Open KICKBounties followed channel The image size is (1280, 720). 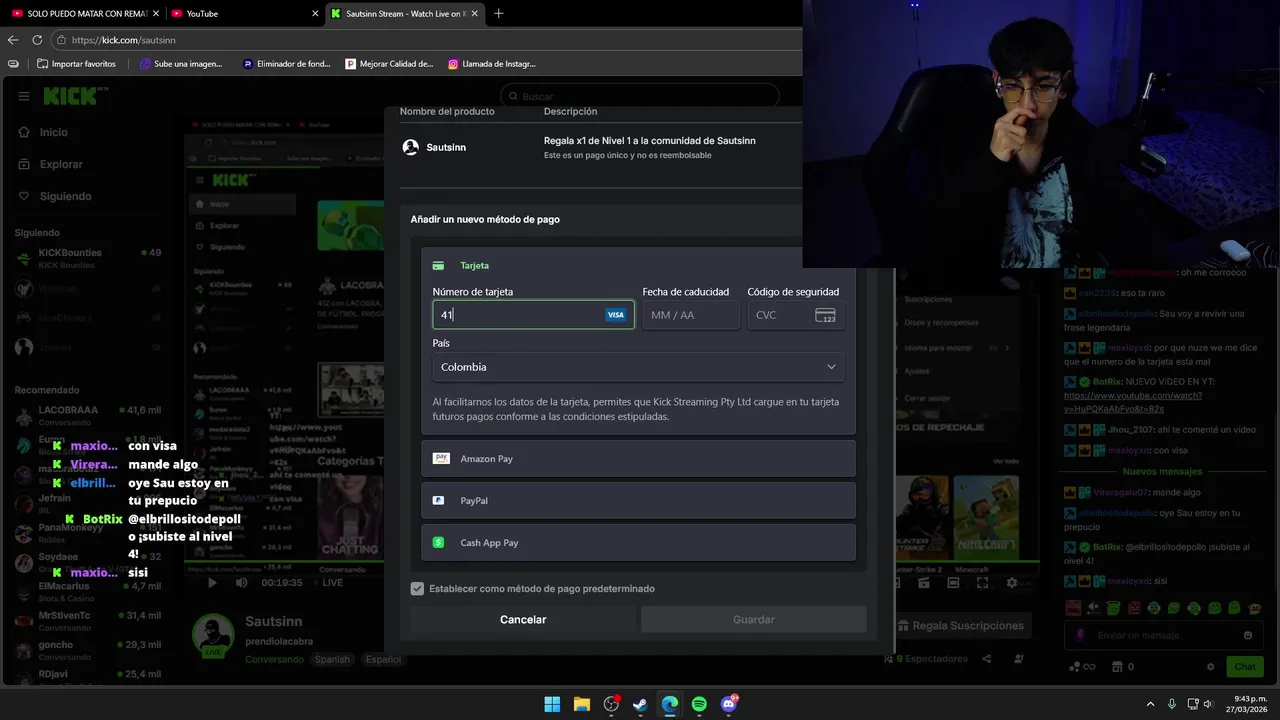tap(88, 257)
